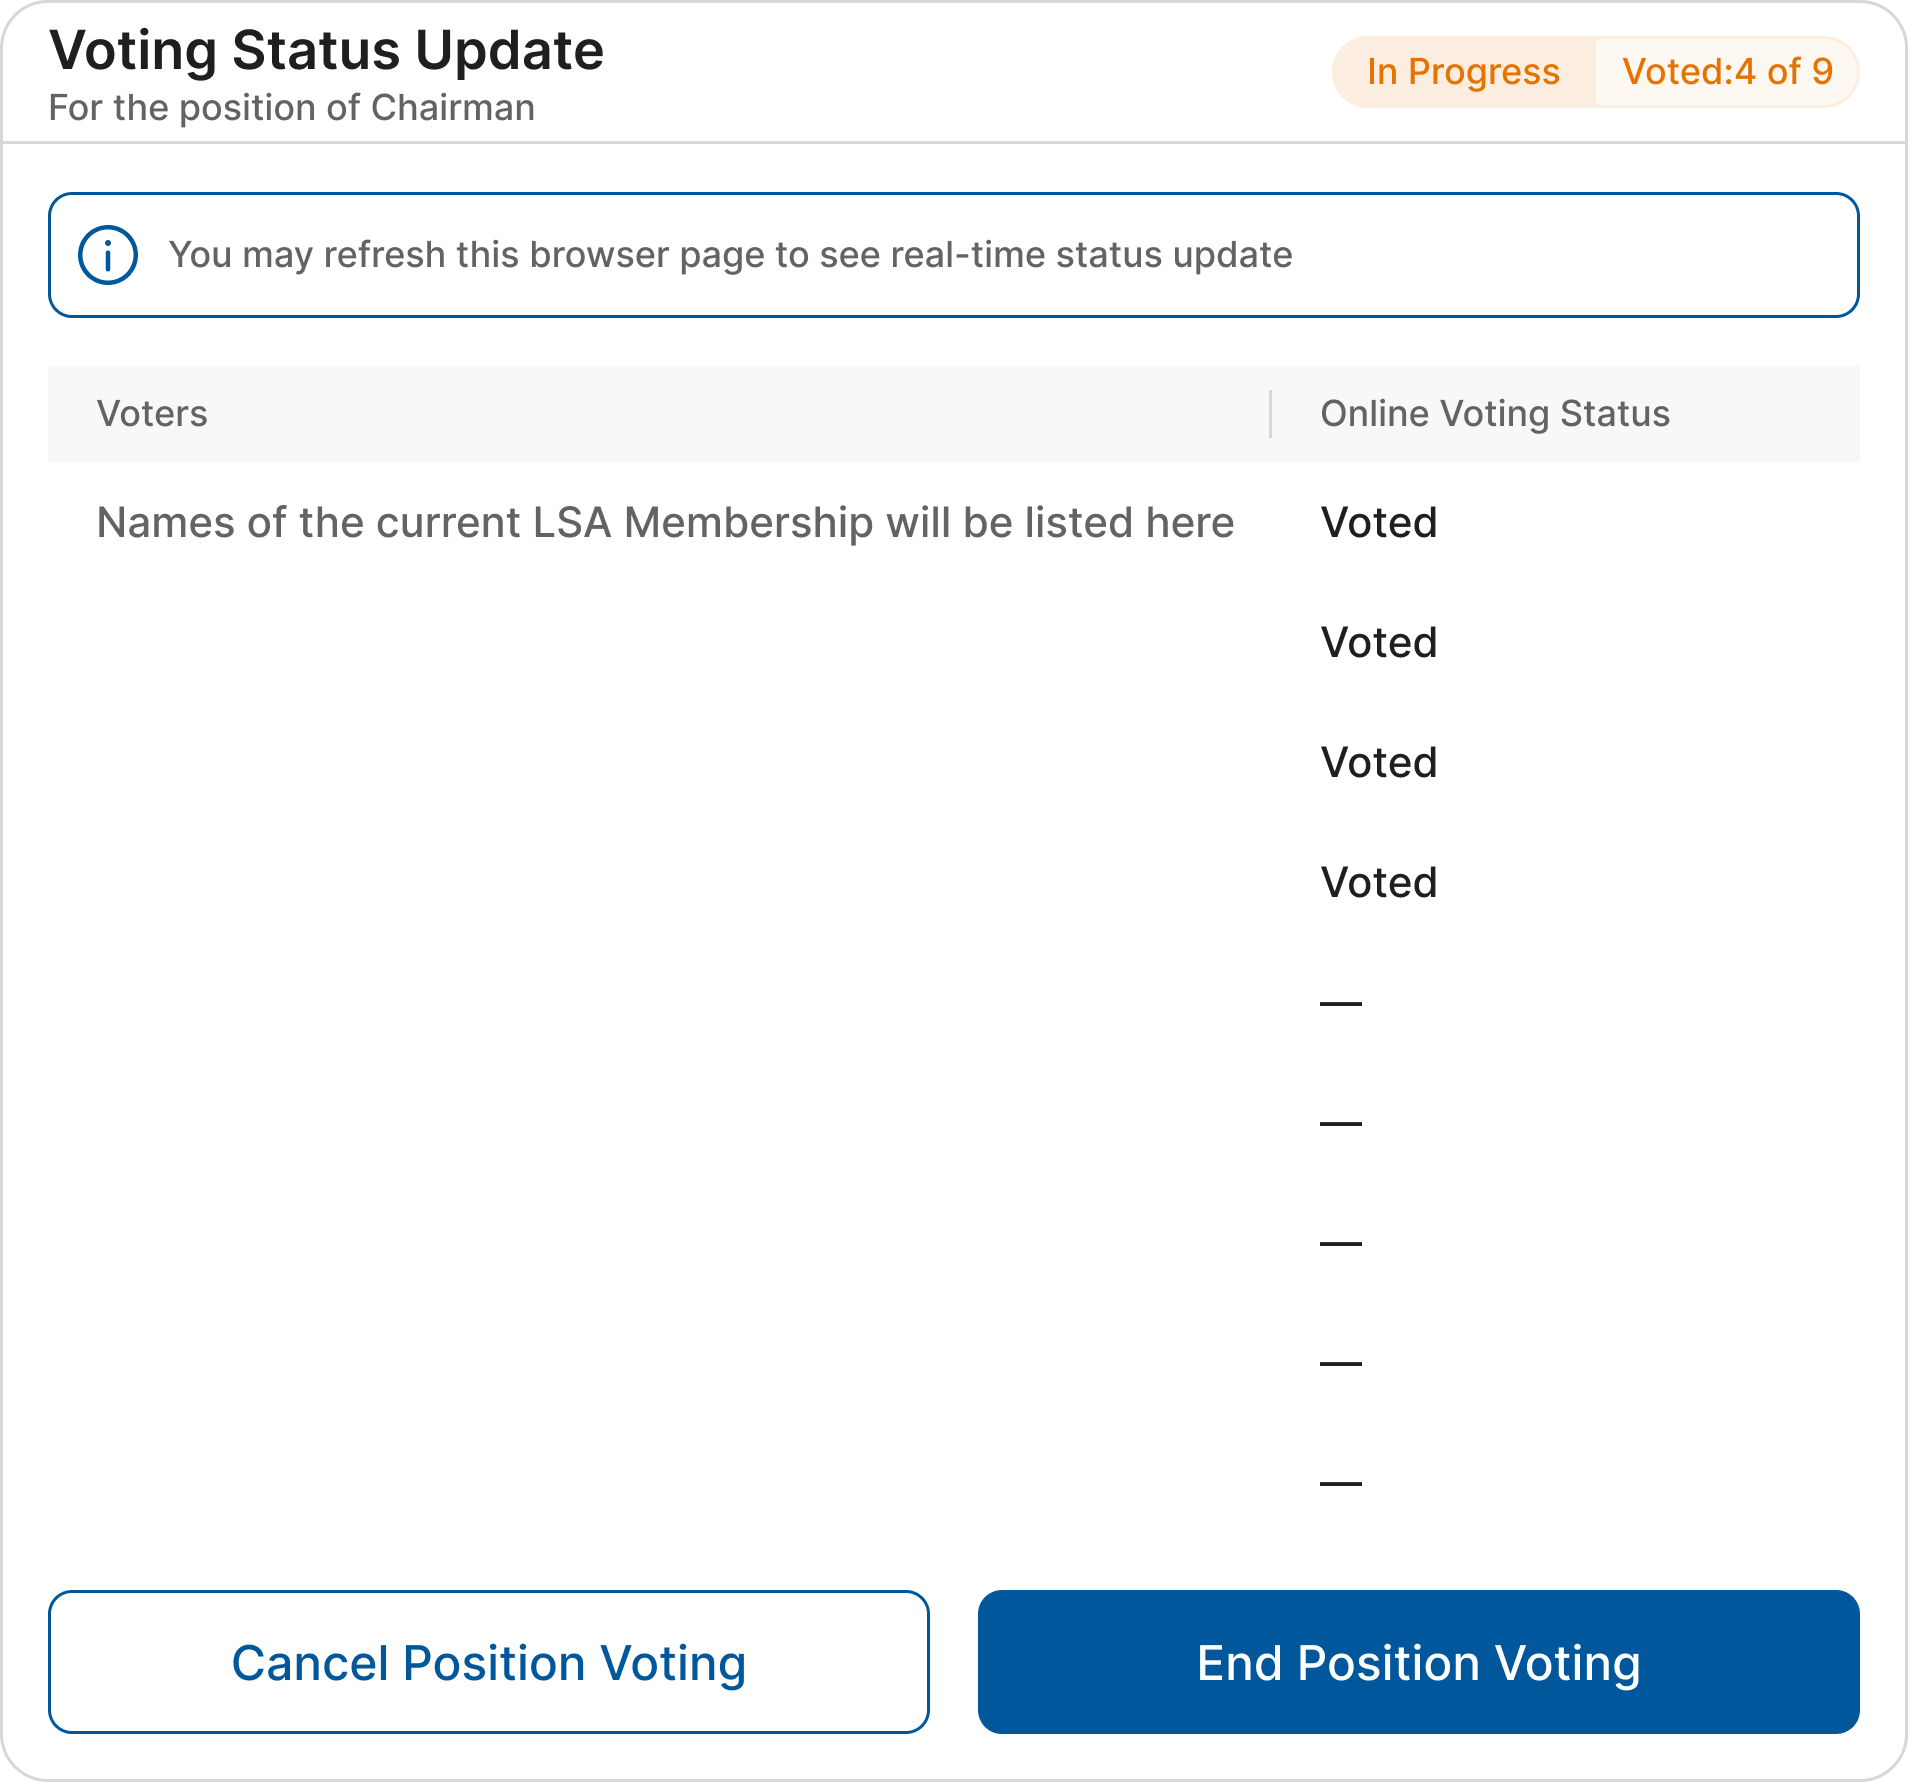Click the last dash pending status
The height and width of the screenshot is (1782, 1908).
(1341, 1483)
